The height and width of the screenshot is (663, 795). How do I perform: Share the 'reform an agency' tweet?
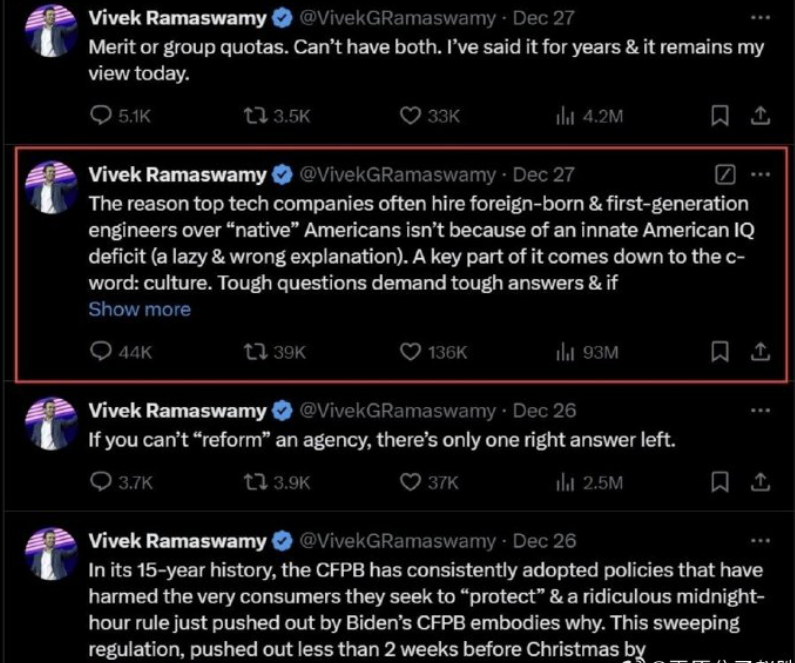click(760, 482)
